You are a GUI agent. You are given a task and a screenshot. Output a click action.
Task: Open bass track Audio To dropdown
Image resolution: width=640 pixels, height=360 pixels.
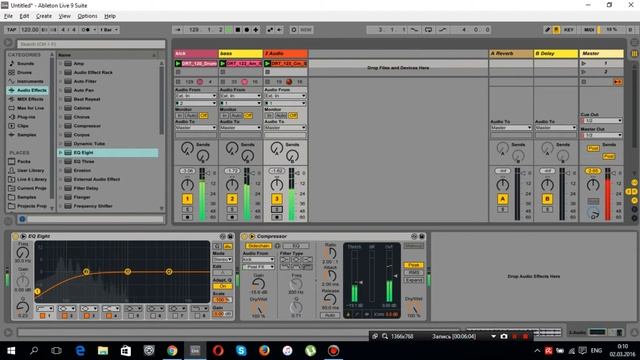[x=240, y=128]
